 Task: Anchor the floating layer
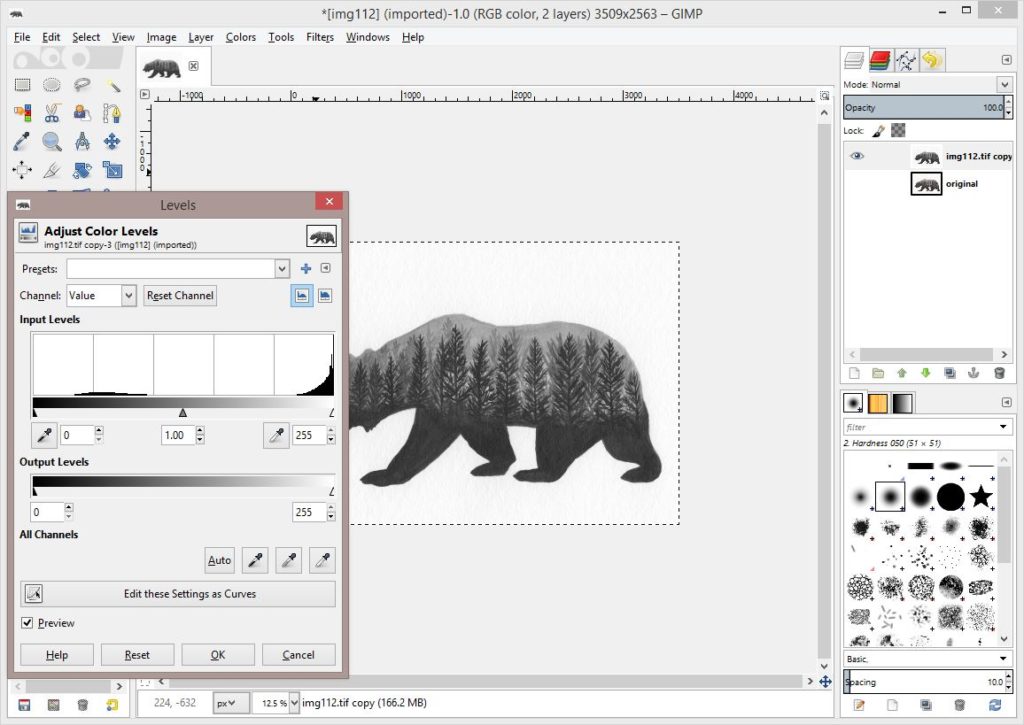click(973, 373)
